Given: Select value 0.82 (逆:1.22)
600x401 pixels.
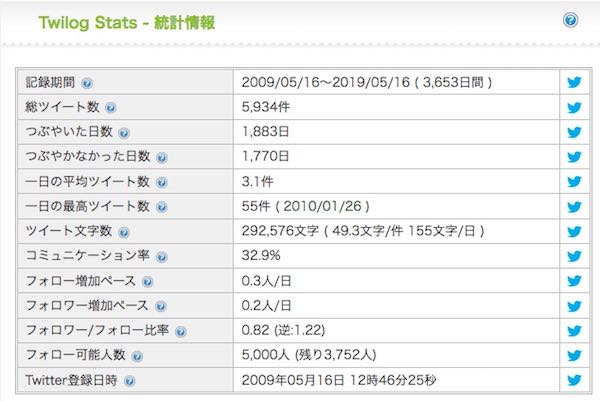Looking at the screenshot, I should pos(284,330).
